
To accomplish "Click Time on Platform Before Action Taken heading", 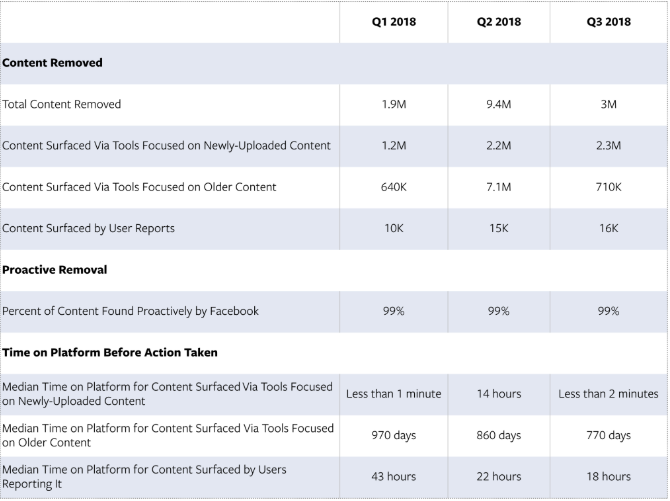I will (110, 353).
